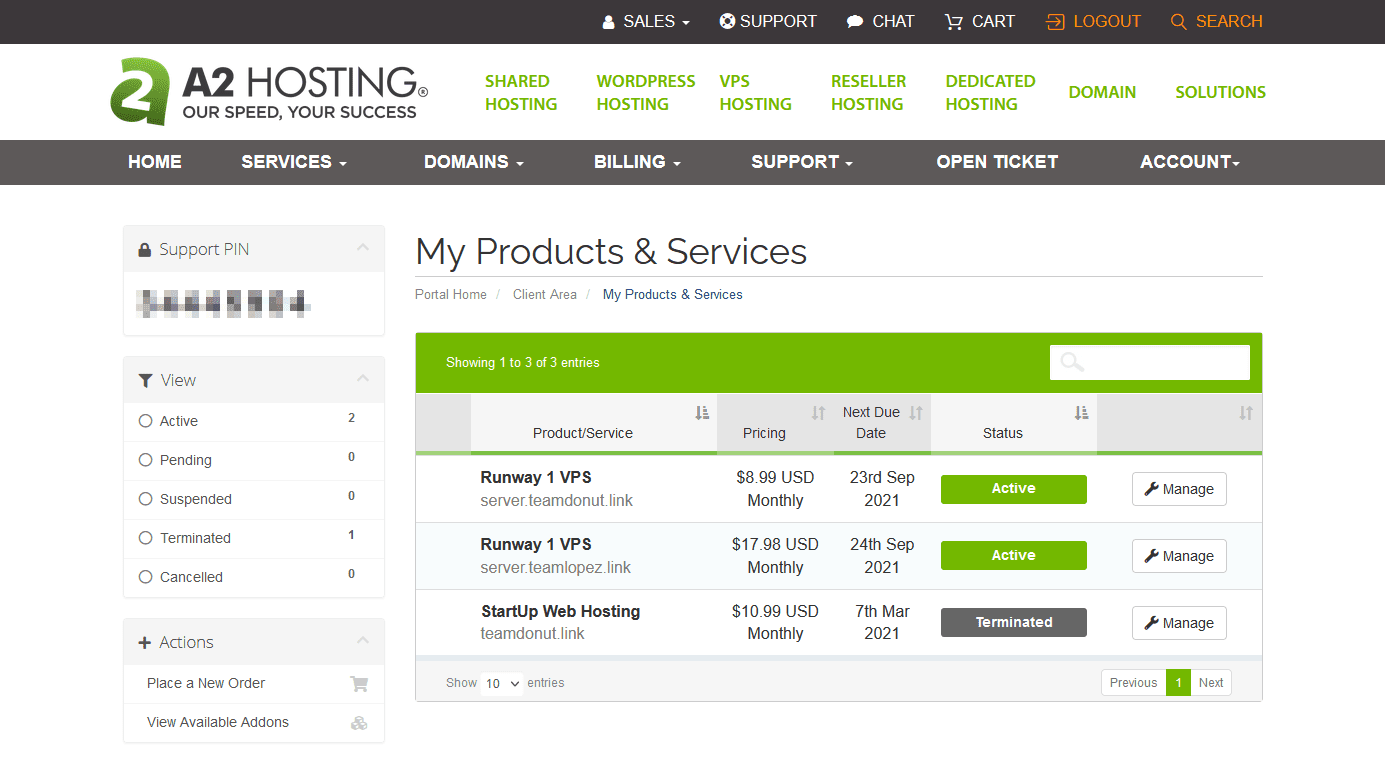
Task: Click the lock icon beside Support PIN
Action: pyautogui.click(x=145, y=250)
